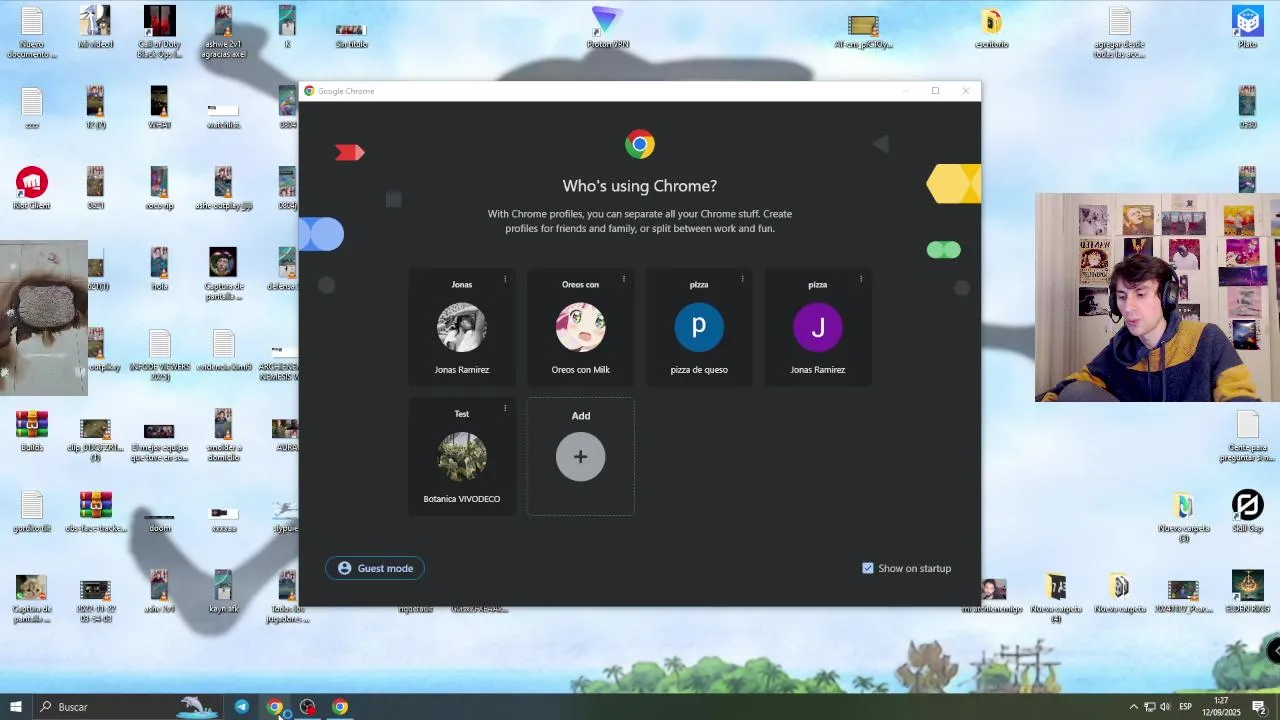Viewport: 1280px width, 720px height.
Task: Open more options for the pizza de queso profile
Action: pos(742,279)
